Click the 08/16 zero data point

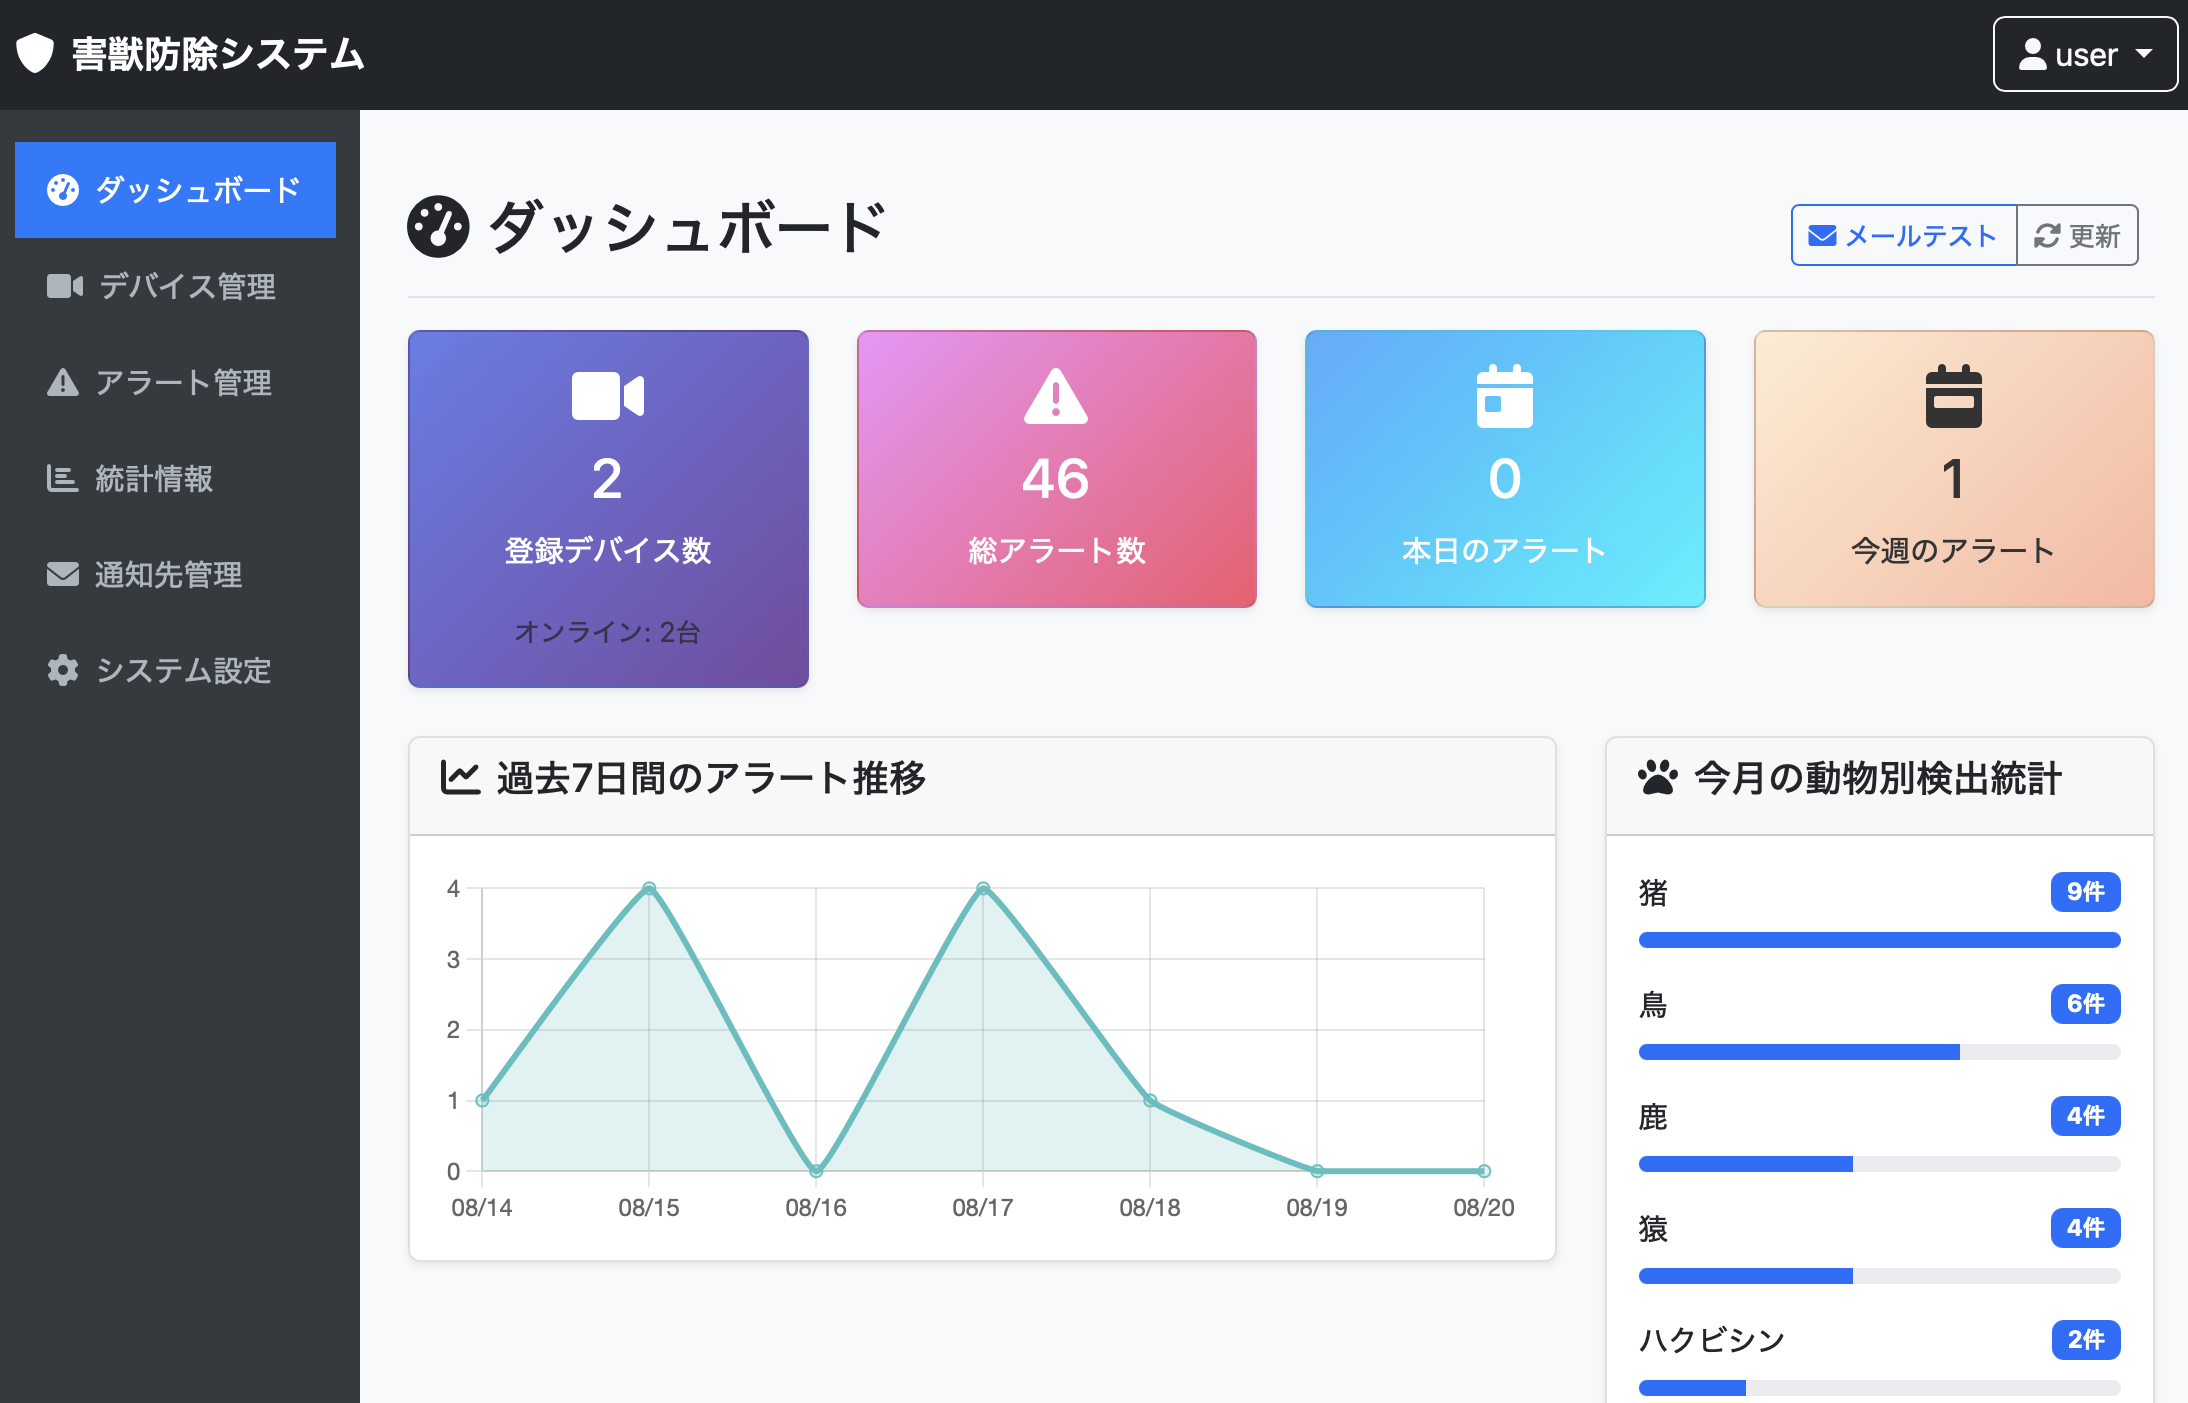point(816,1170)
